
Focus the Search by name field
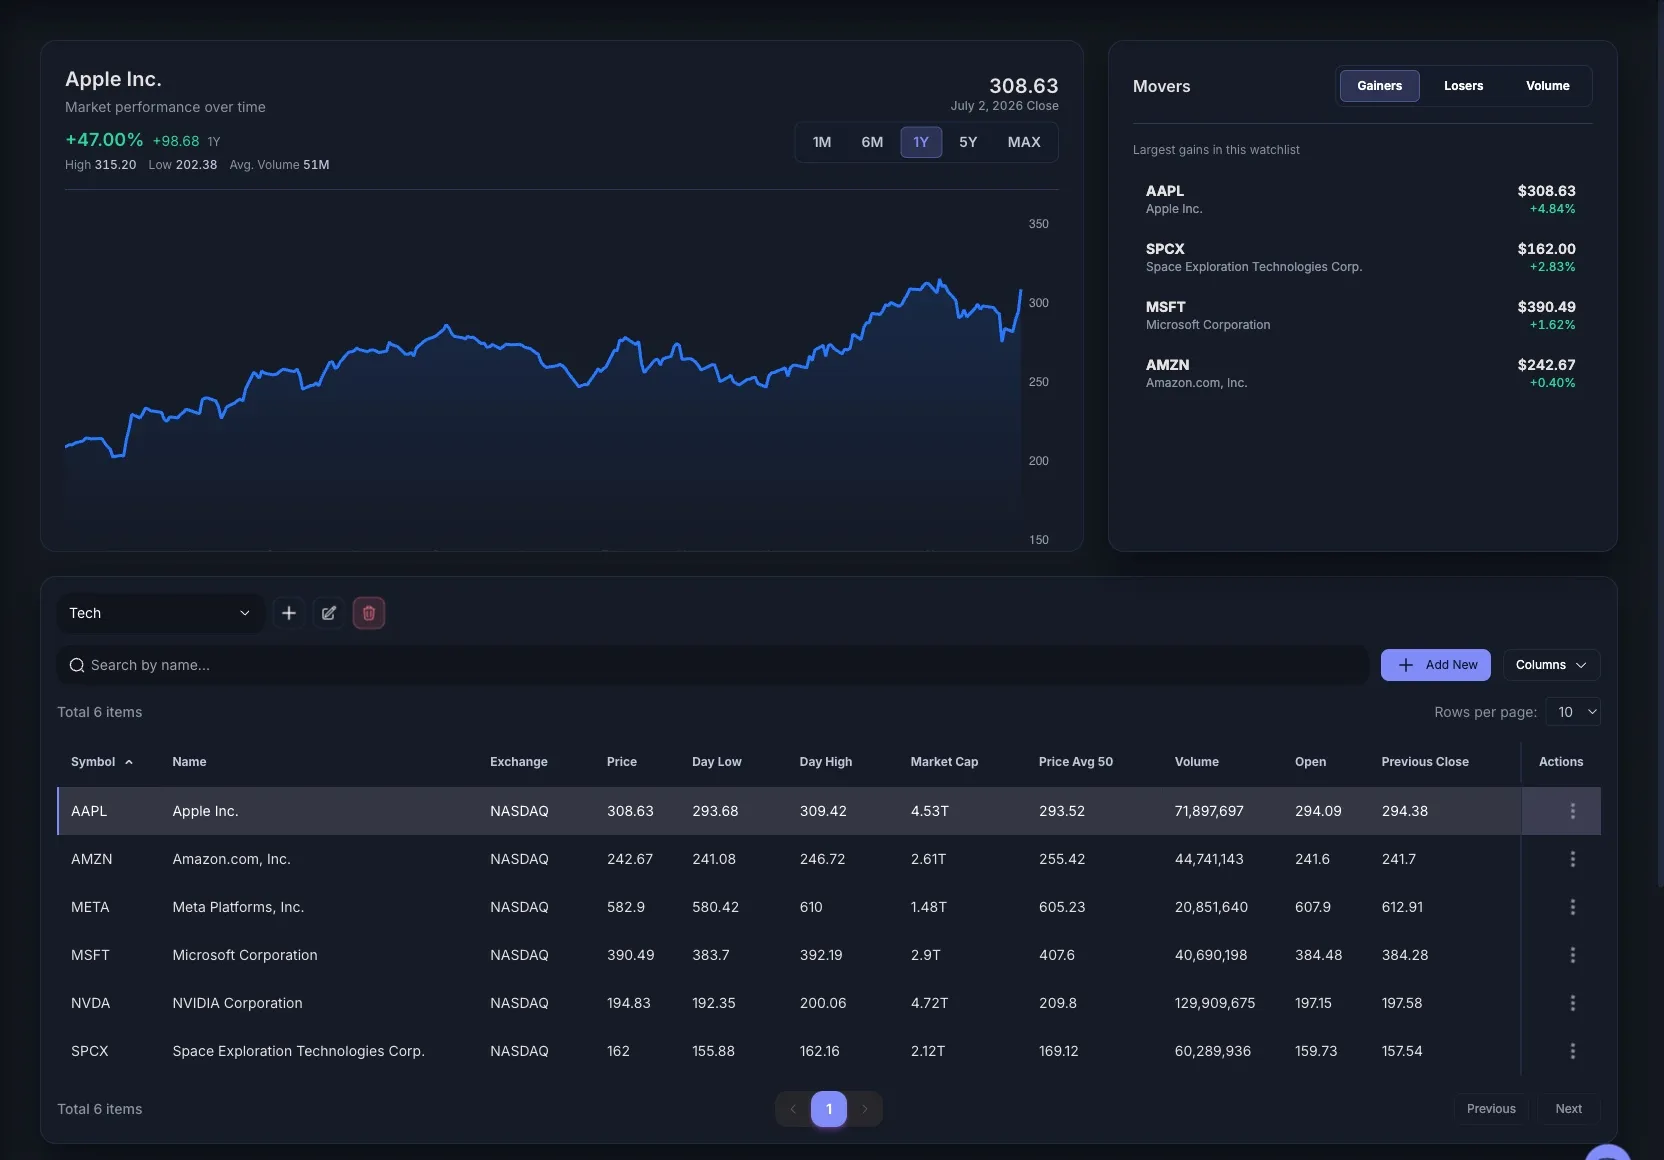pos(713,665)
